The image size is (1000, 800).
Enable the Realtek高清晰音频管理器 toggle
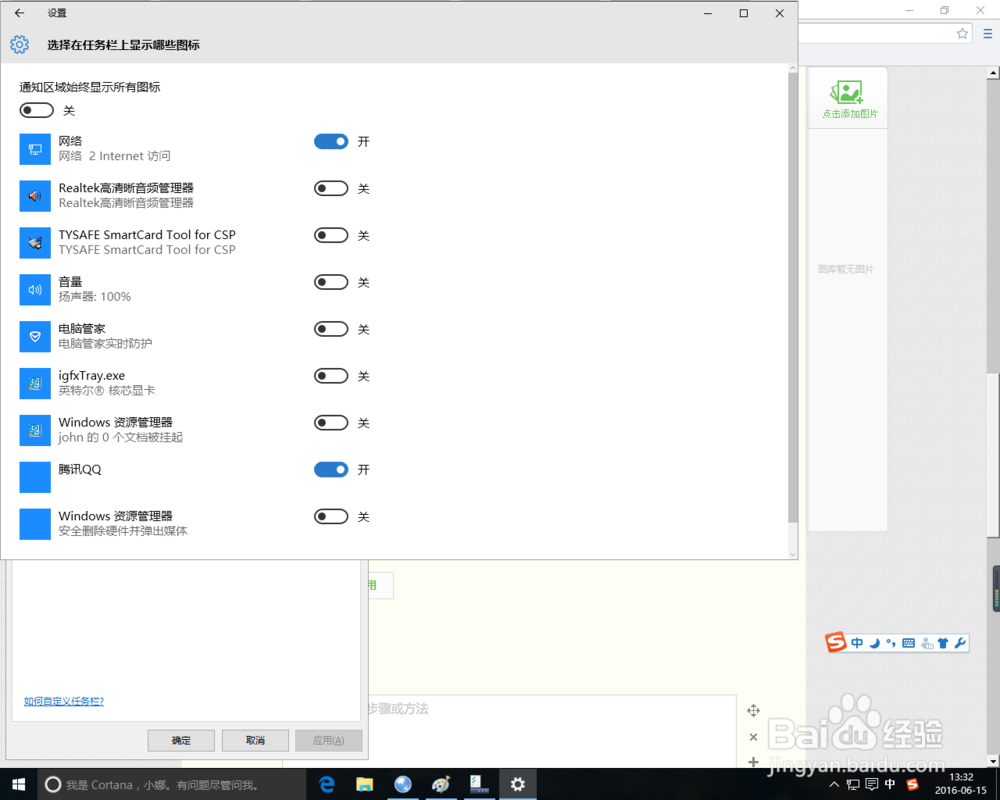pos(331,188)
